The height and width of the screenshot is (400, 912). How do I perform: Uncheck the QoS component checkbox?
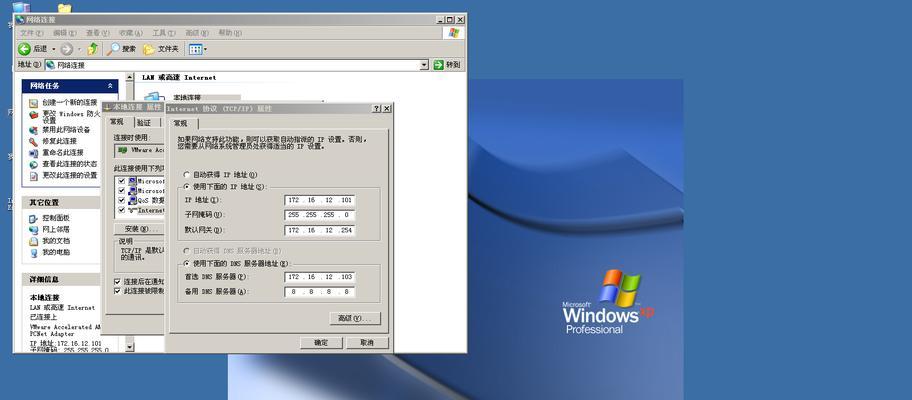tap(122, 200)
